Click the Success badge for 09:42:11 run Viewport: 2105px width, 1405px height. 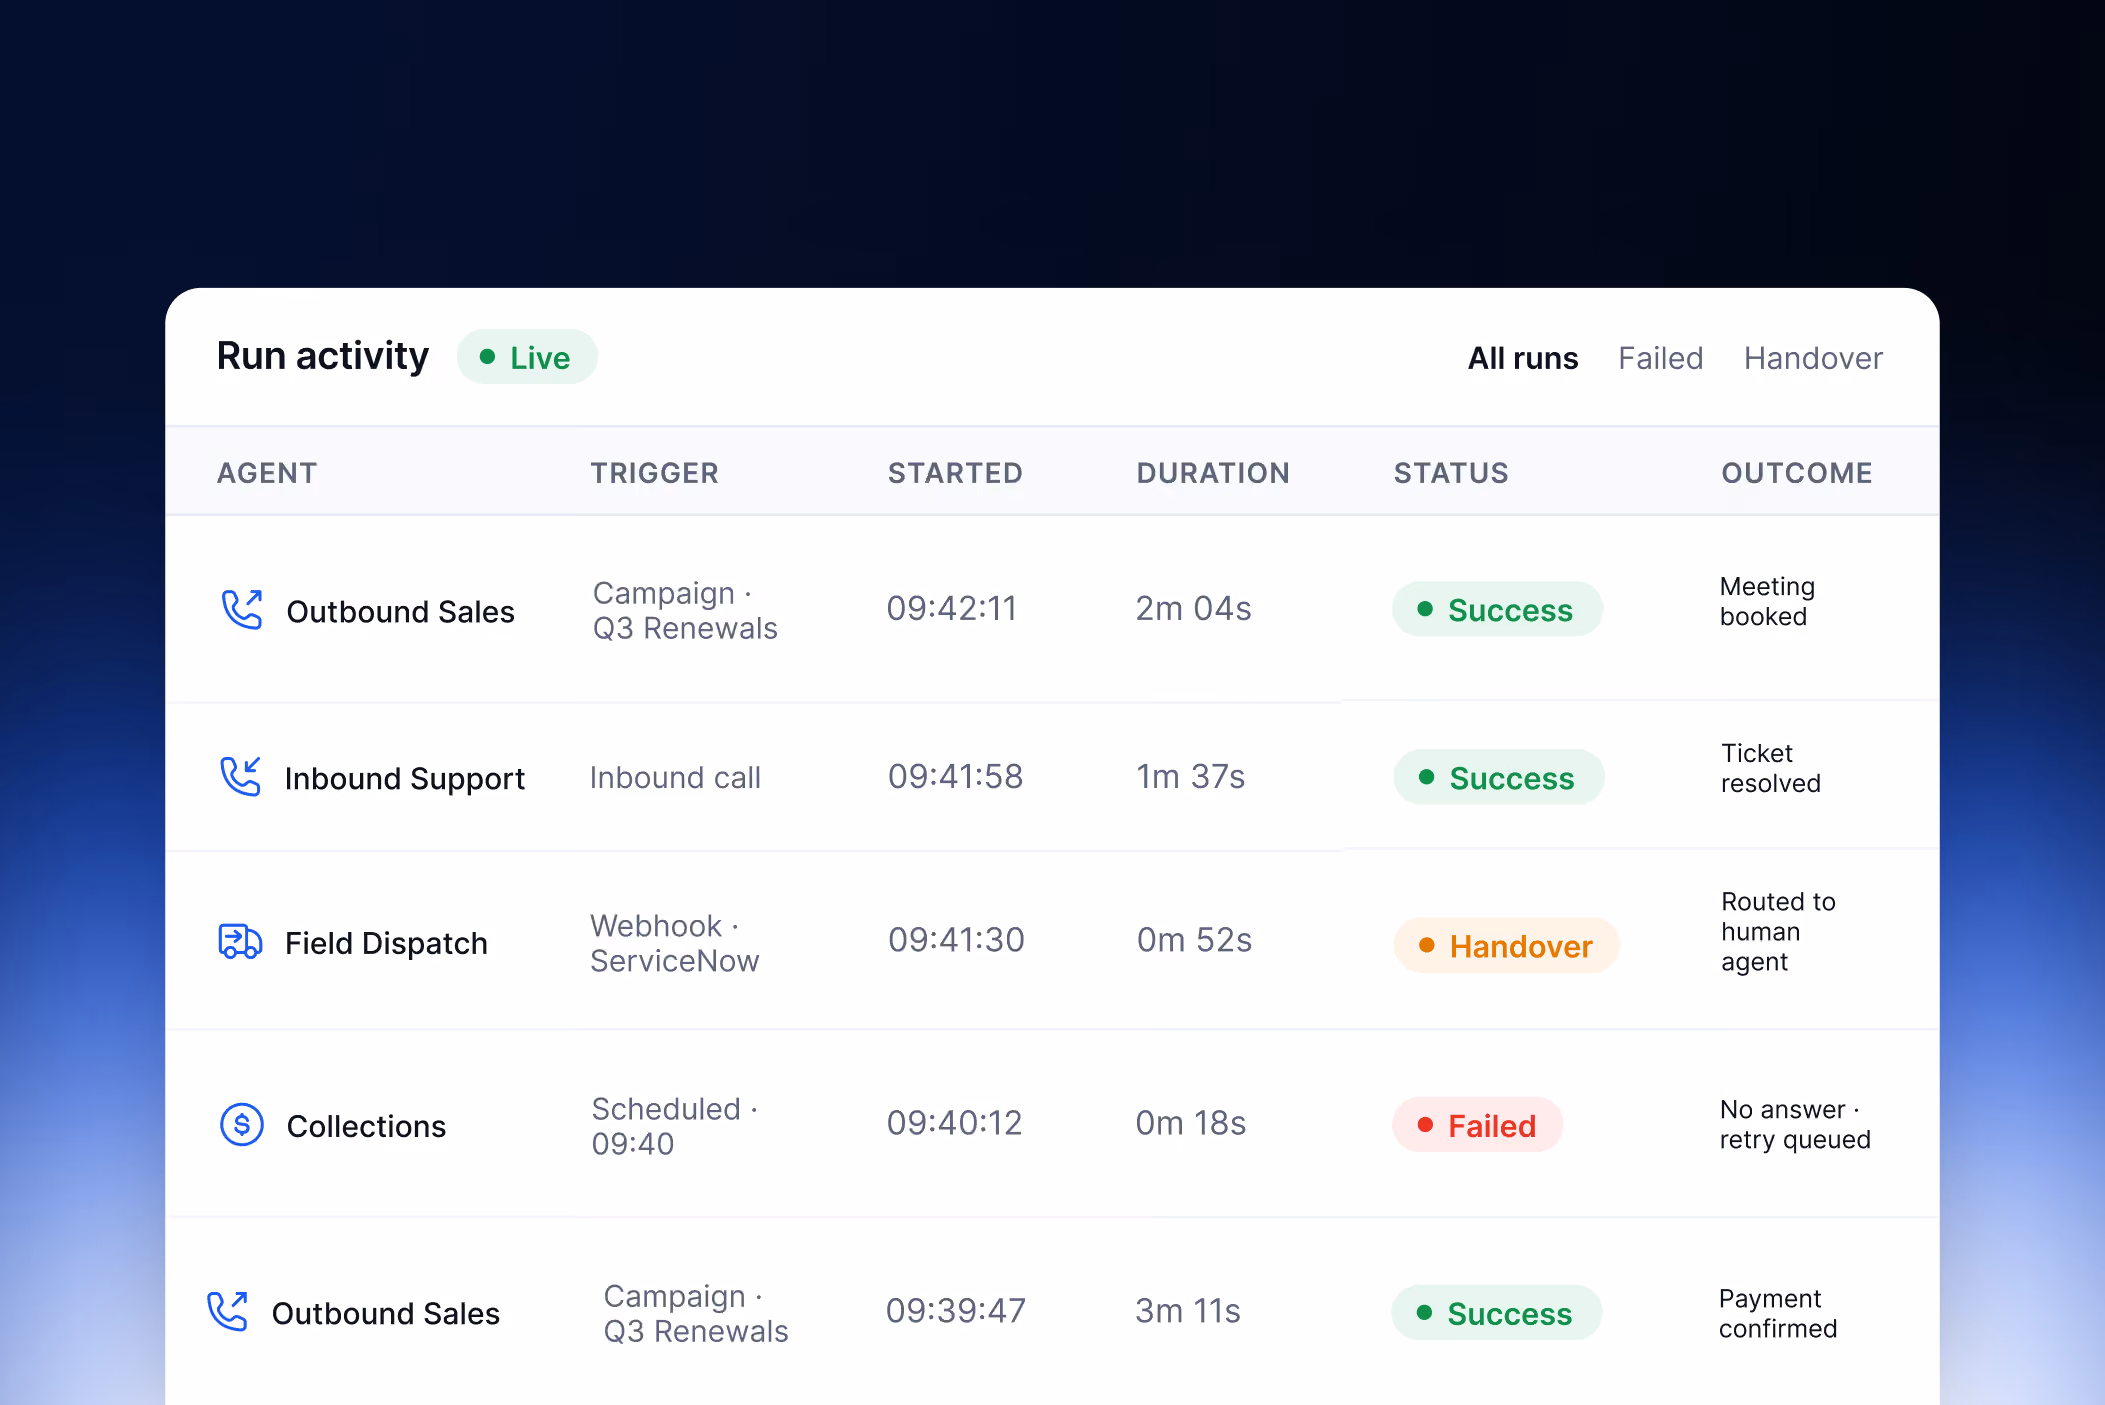[1497, 609]
